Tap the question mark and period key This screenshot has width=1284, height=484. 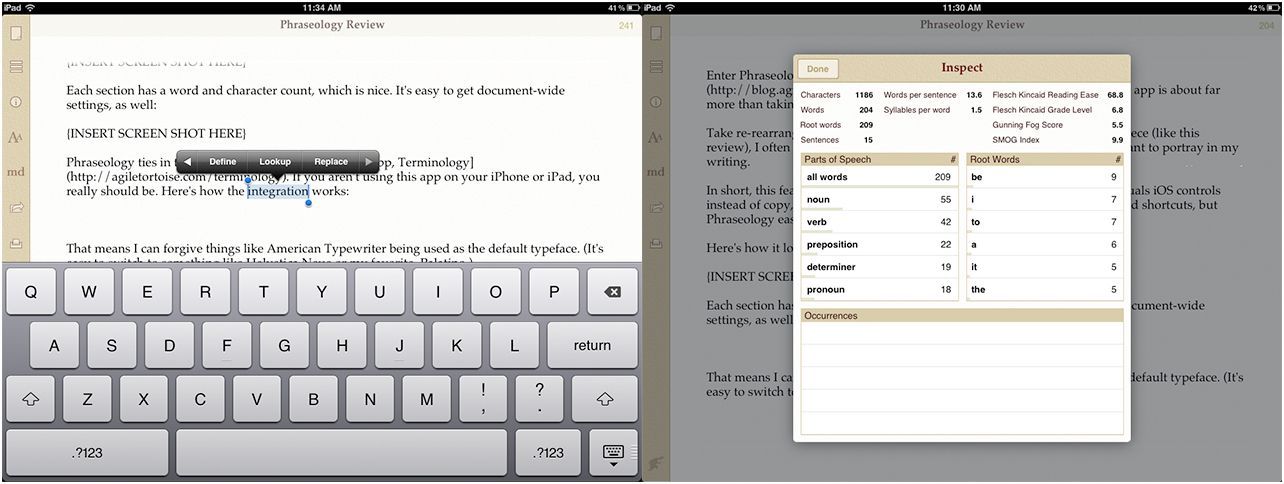point(540,399)
